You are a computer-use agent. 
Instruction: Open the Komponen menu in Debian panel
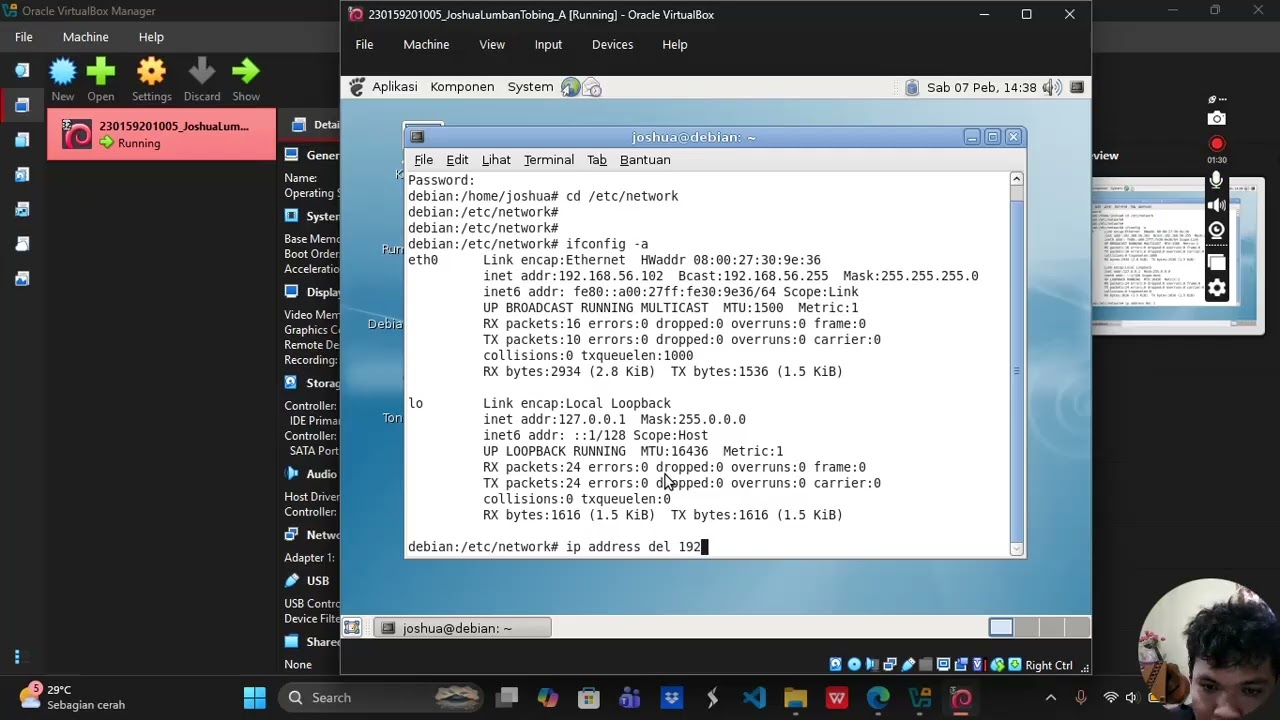coord(462,87)
